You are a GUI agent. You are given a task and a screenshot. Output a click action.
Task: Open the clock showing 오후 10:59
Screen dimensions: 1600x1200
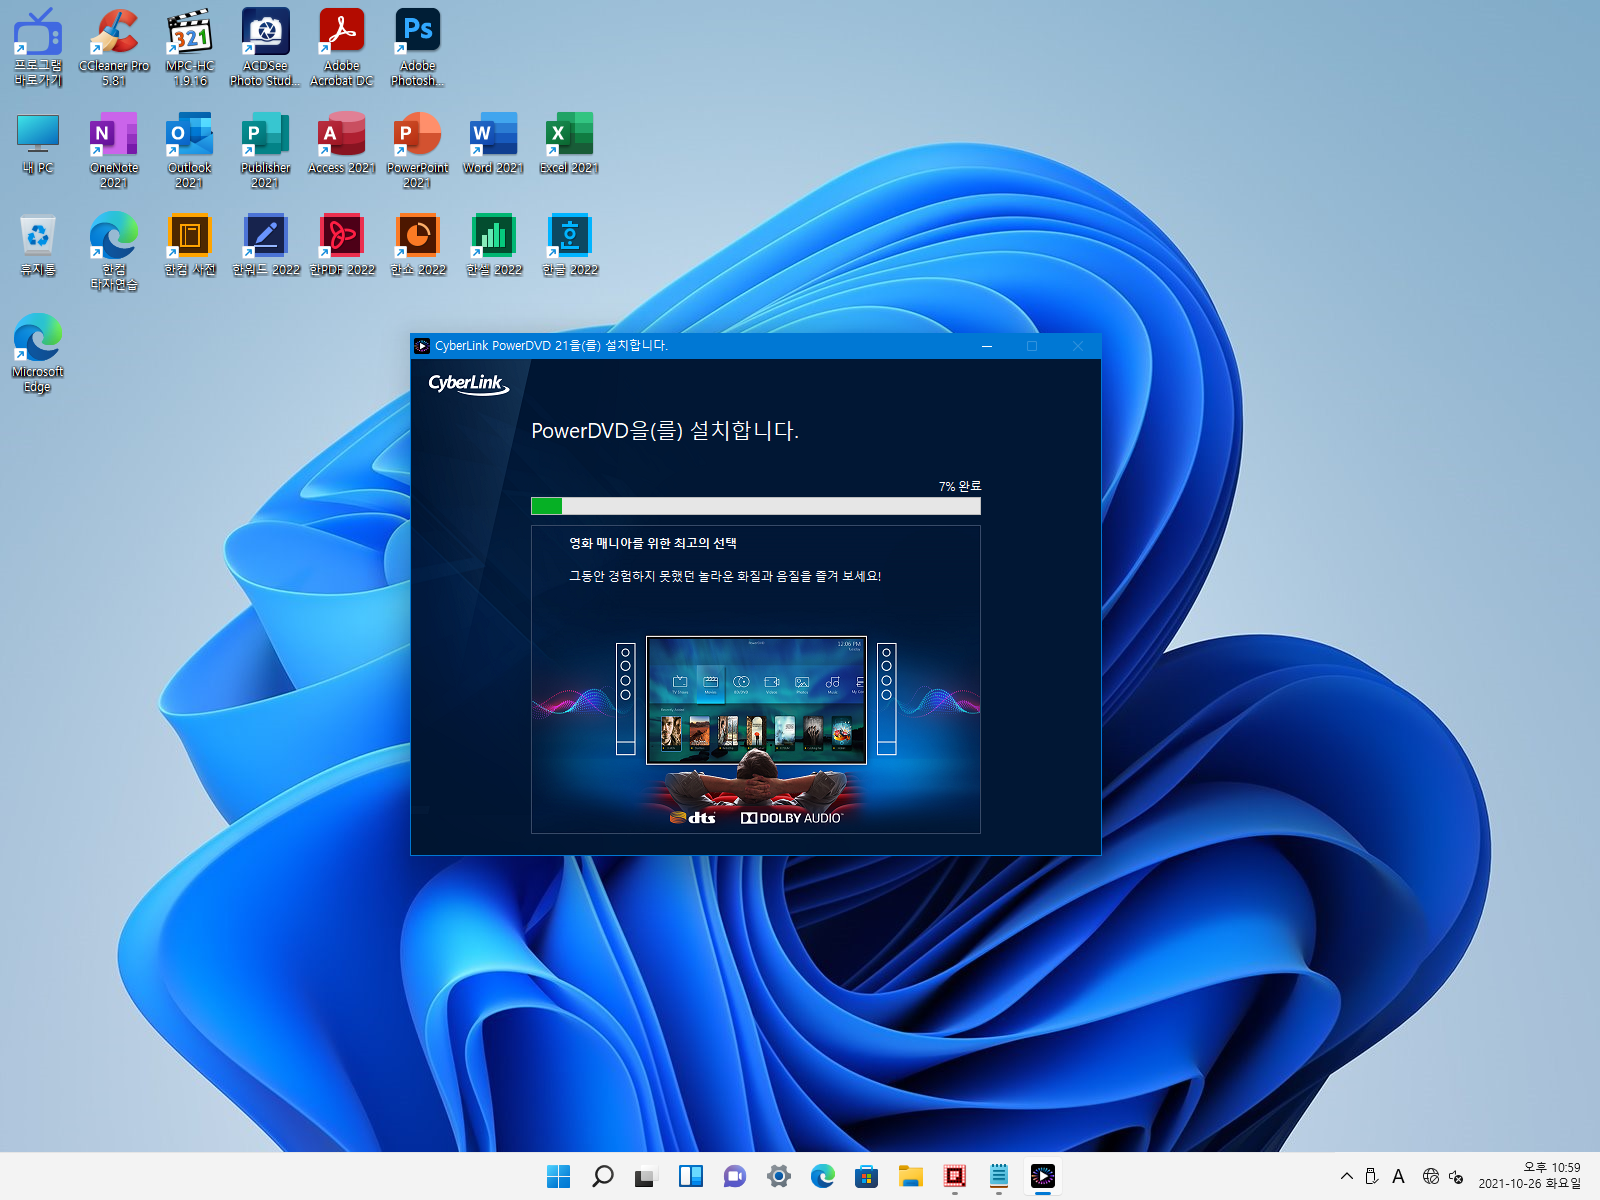point(1530,1176)
